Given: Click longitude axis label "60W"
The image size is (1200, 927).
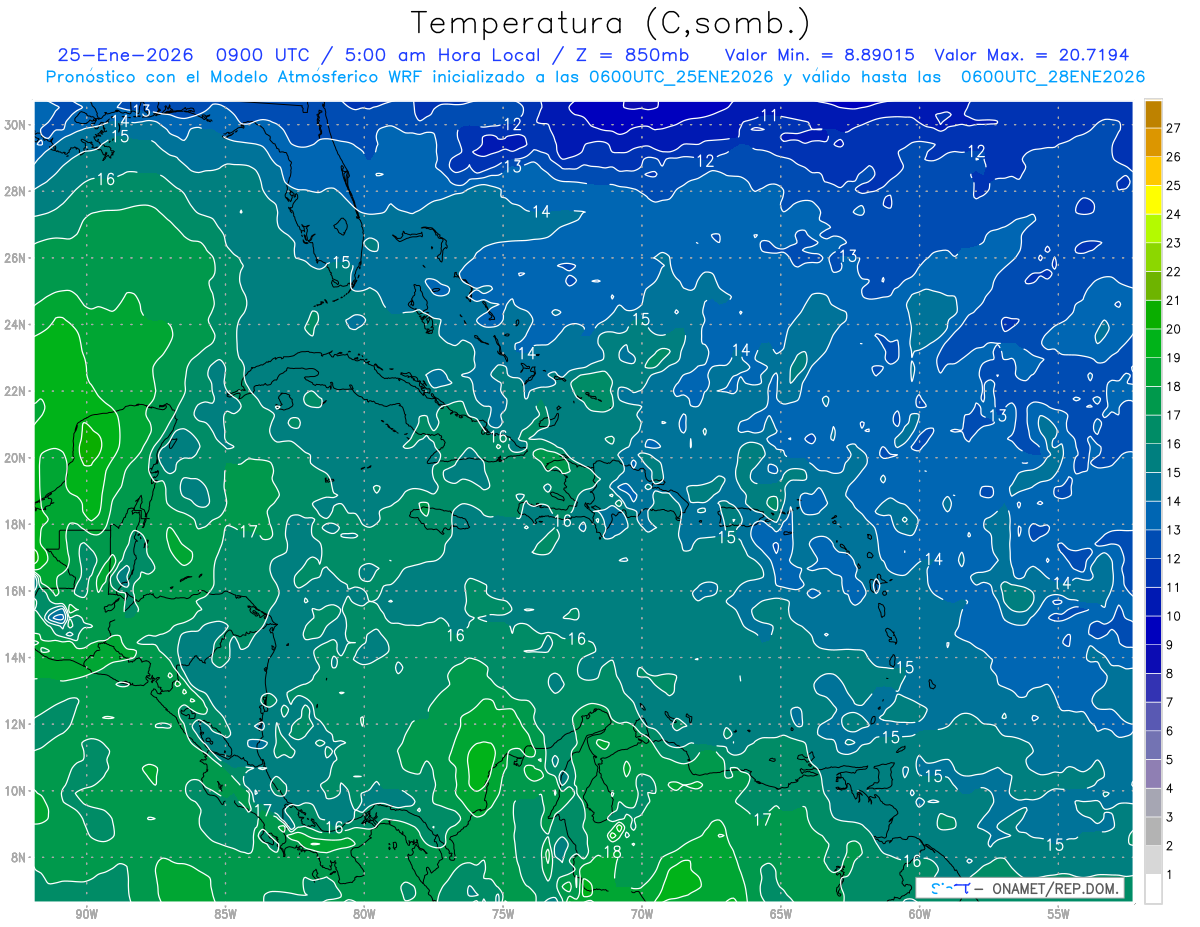Looking at the screenshot, I should click(919, 915).
